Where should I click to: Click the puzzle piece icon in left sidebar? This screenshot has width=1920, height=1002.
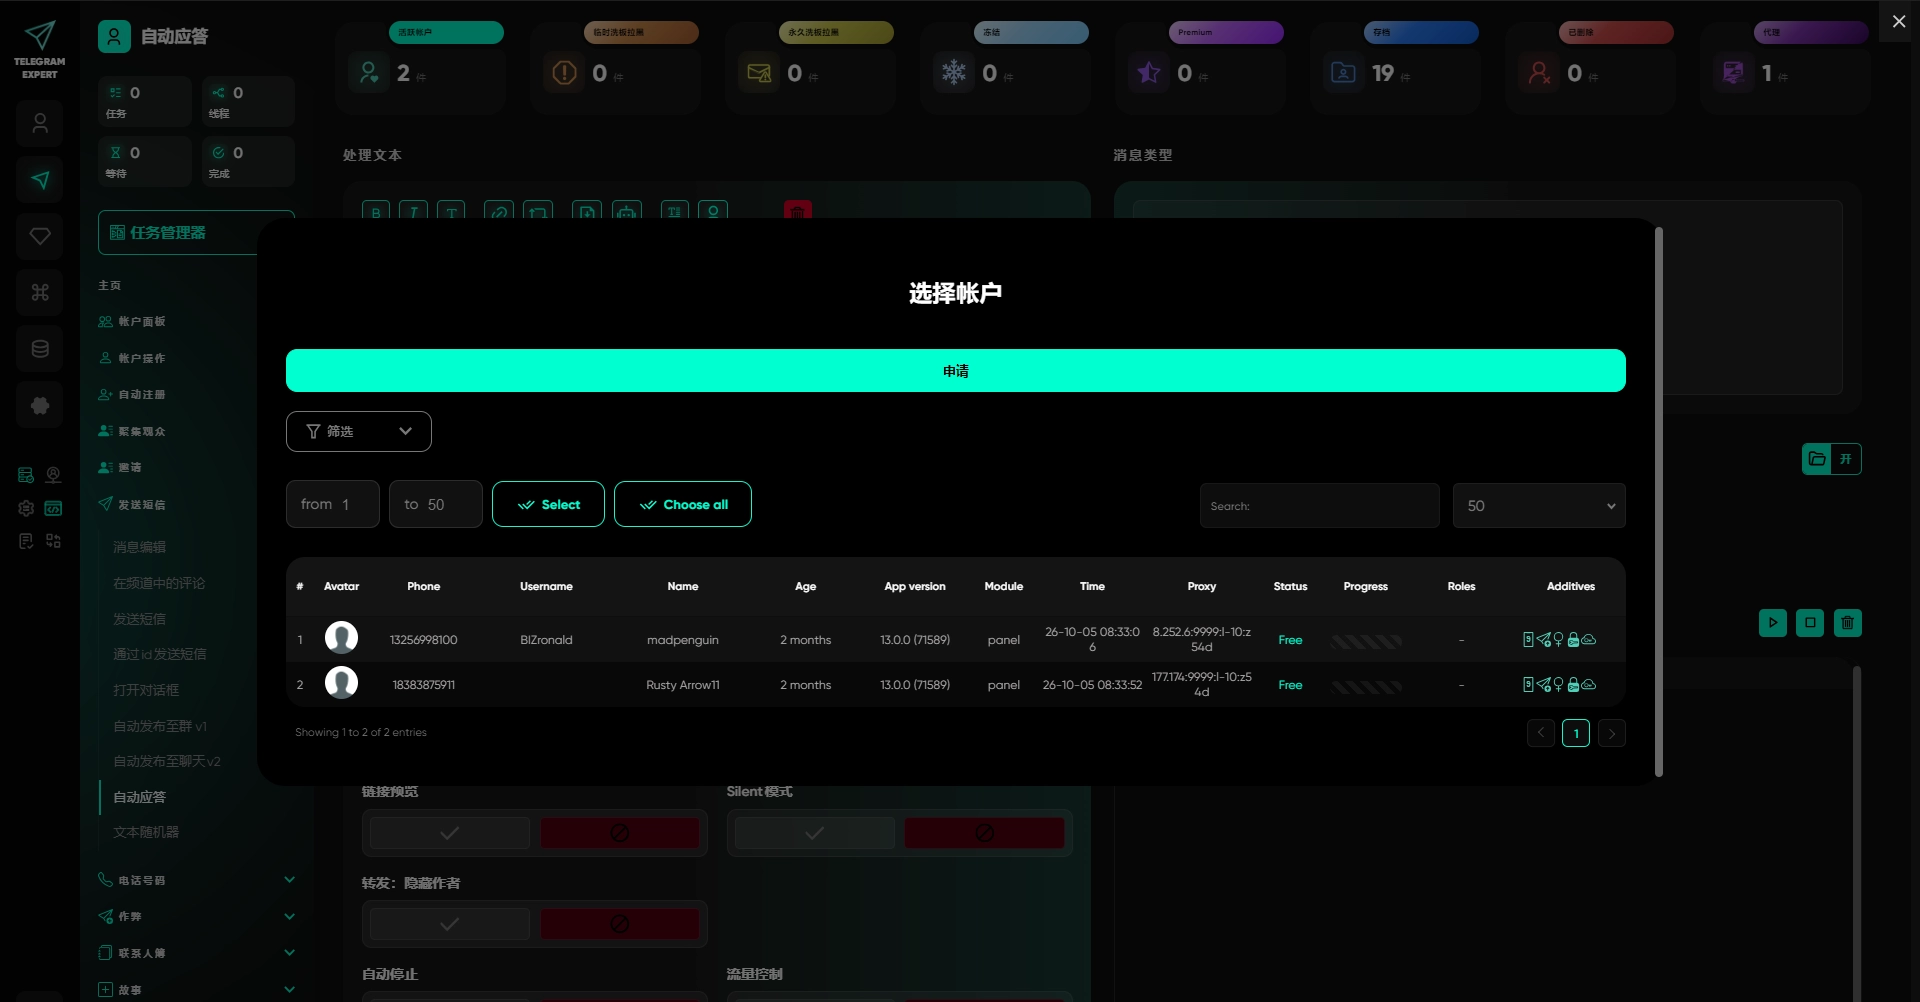[40, 405]
